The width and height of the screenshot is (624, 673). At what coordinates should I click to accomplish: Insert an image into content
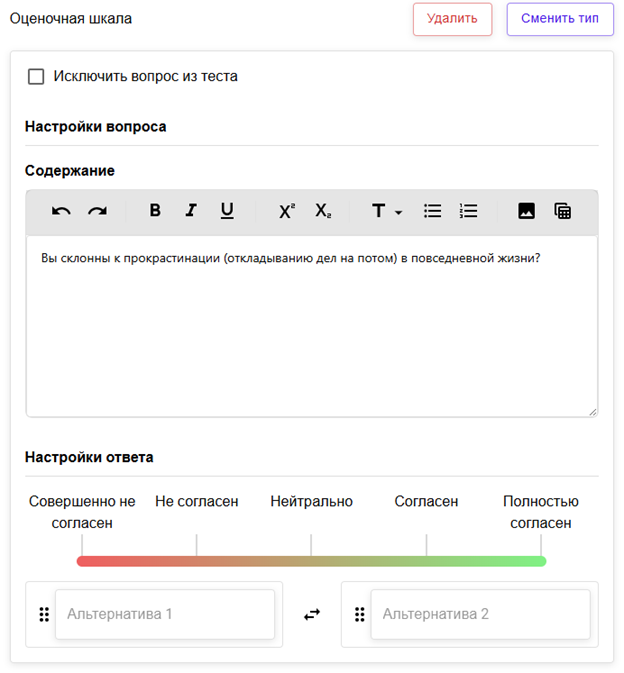pos(526,211)
